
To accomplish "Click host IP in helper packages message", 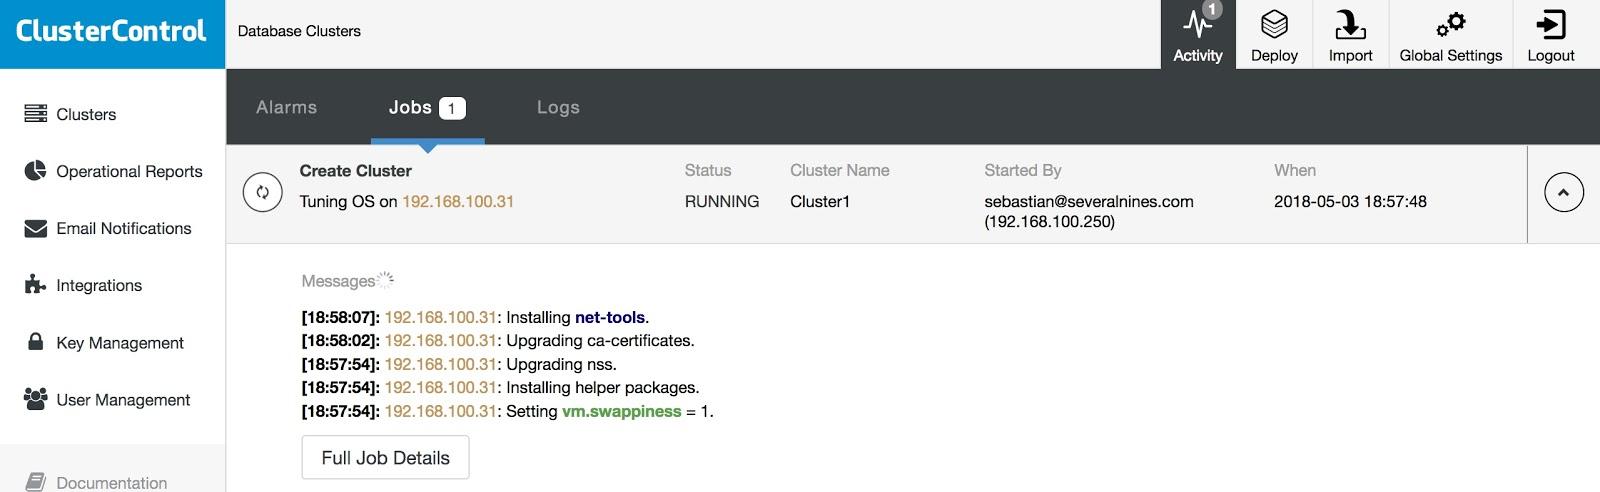I will tap(441, 387).
